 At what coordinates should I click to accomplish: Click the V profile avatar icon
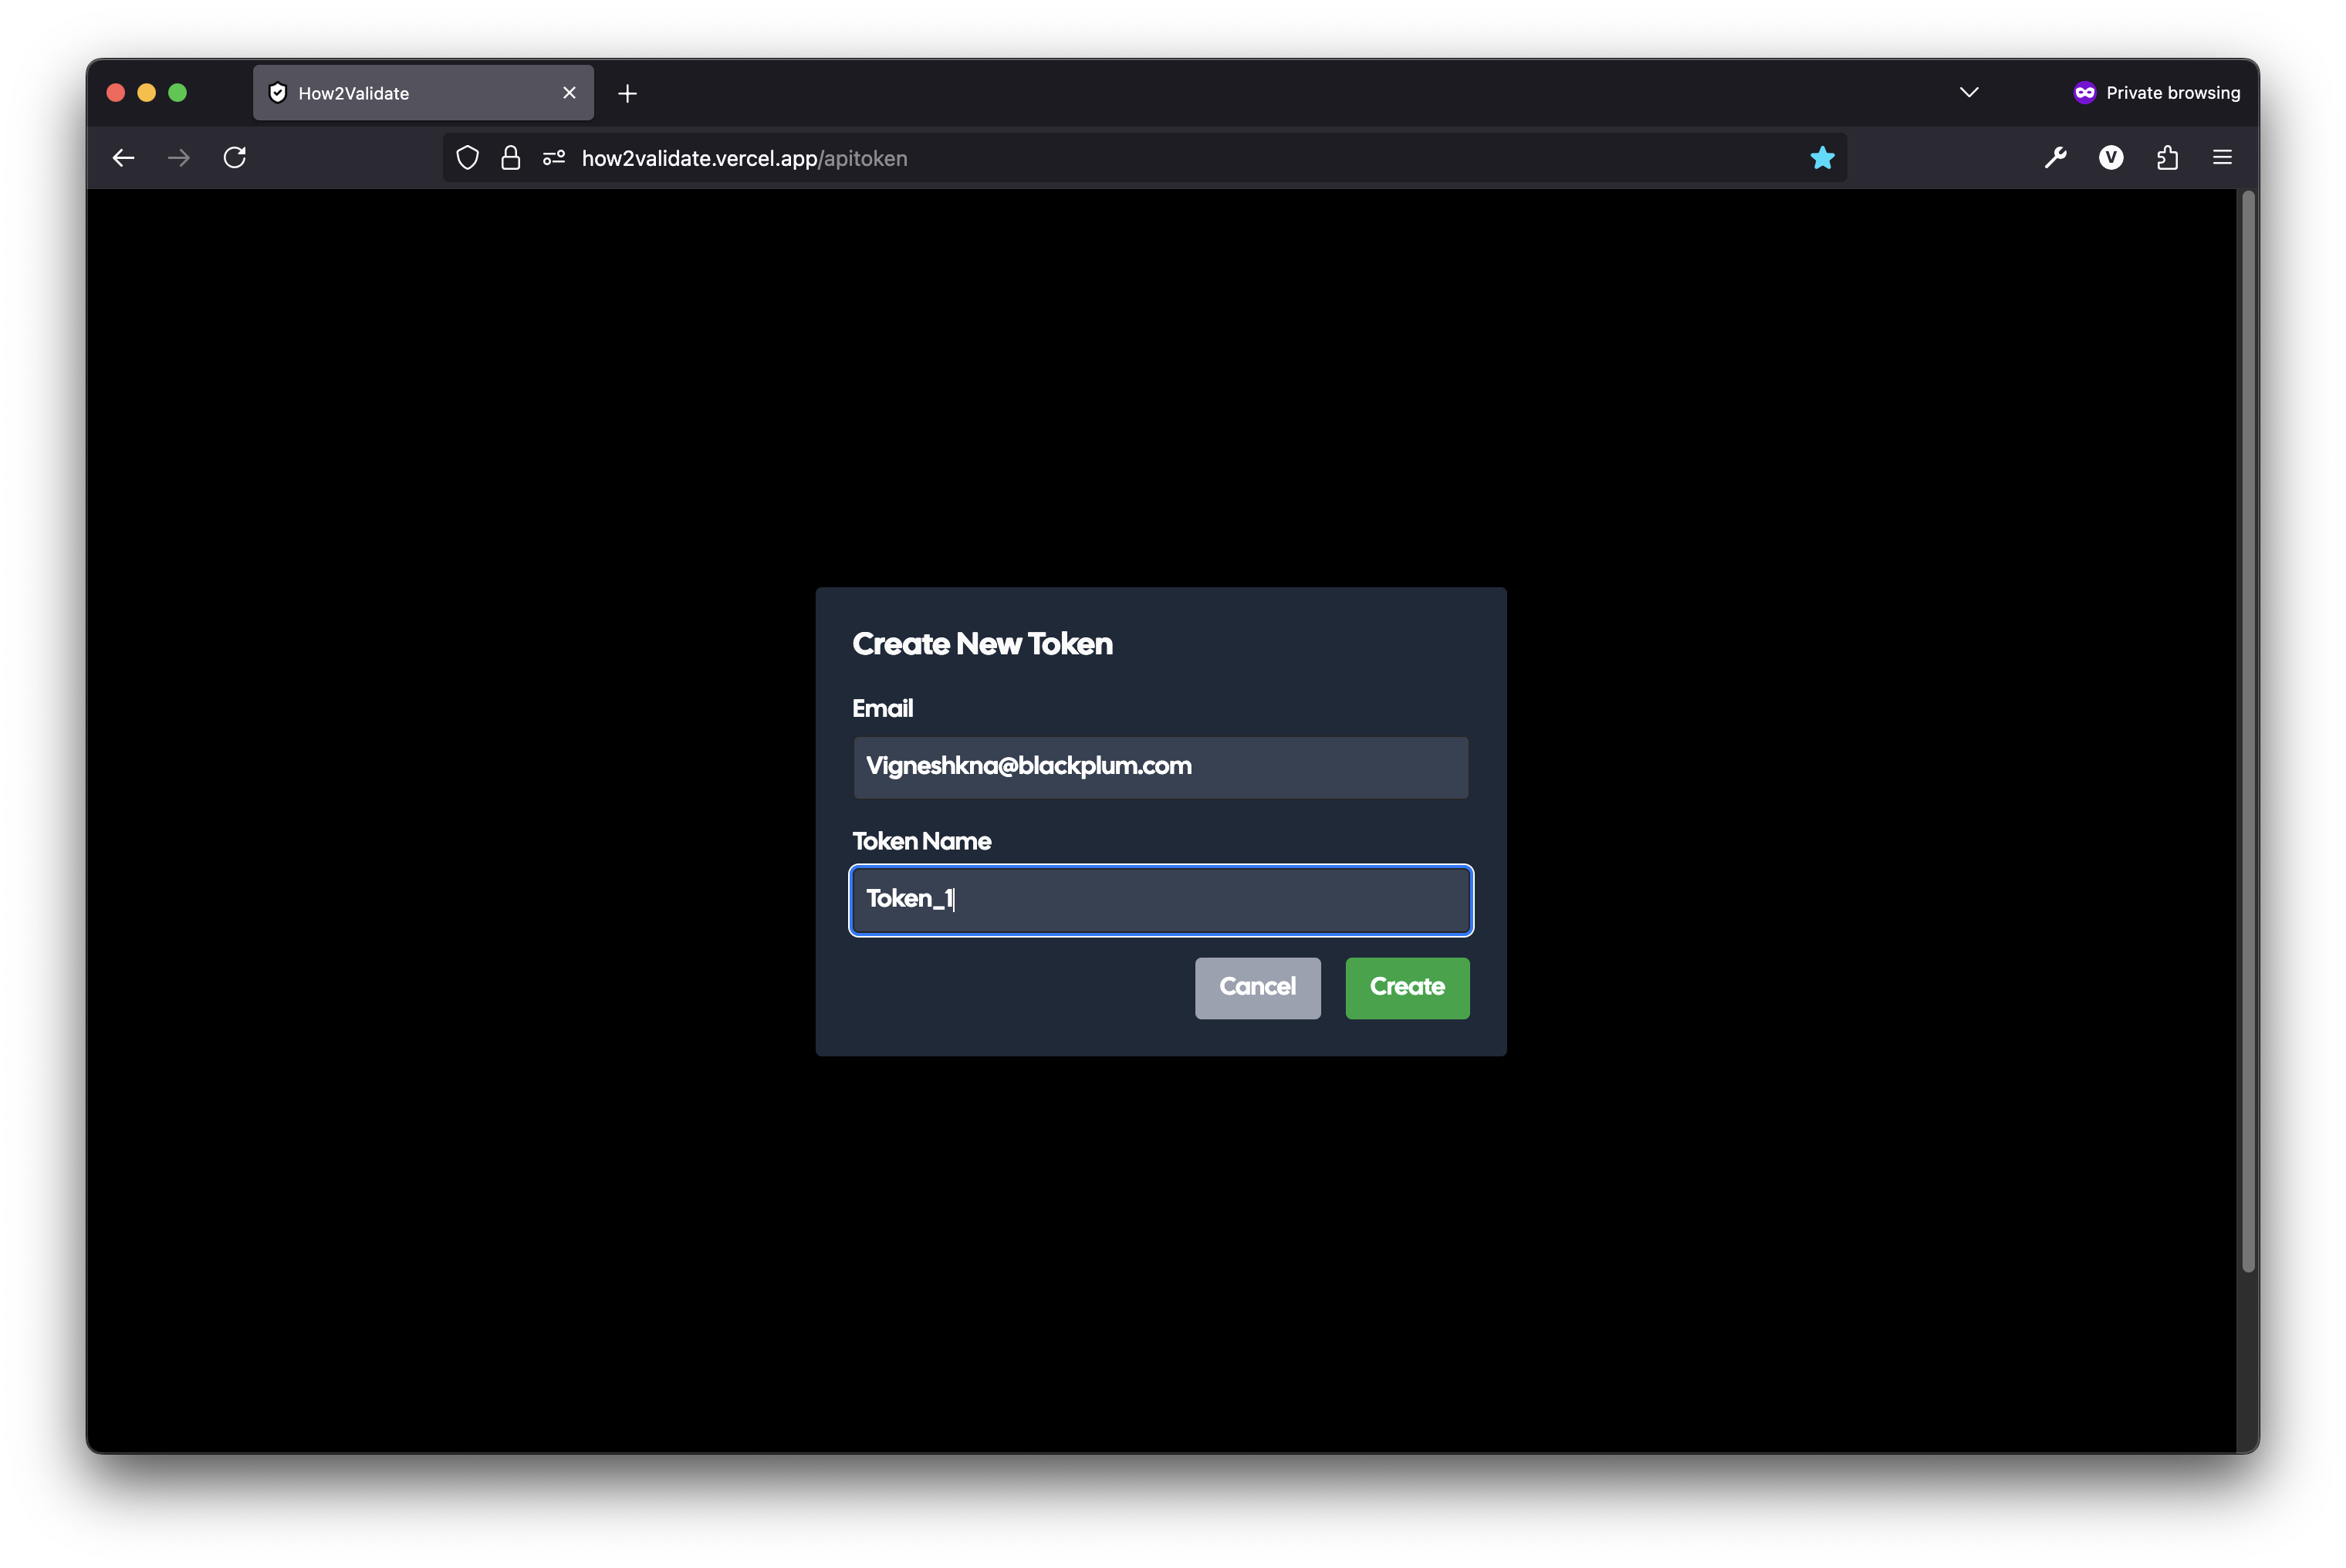coord(2111,158)
